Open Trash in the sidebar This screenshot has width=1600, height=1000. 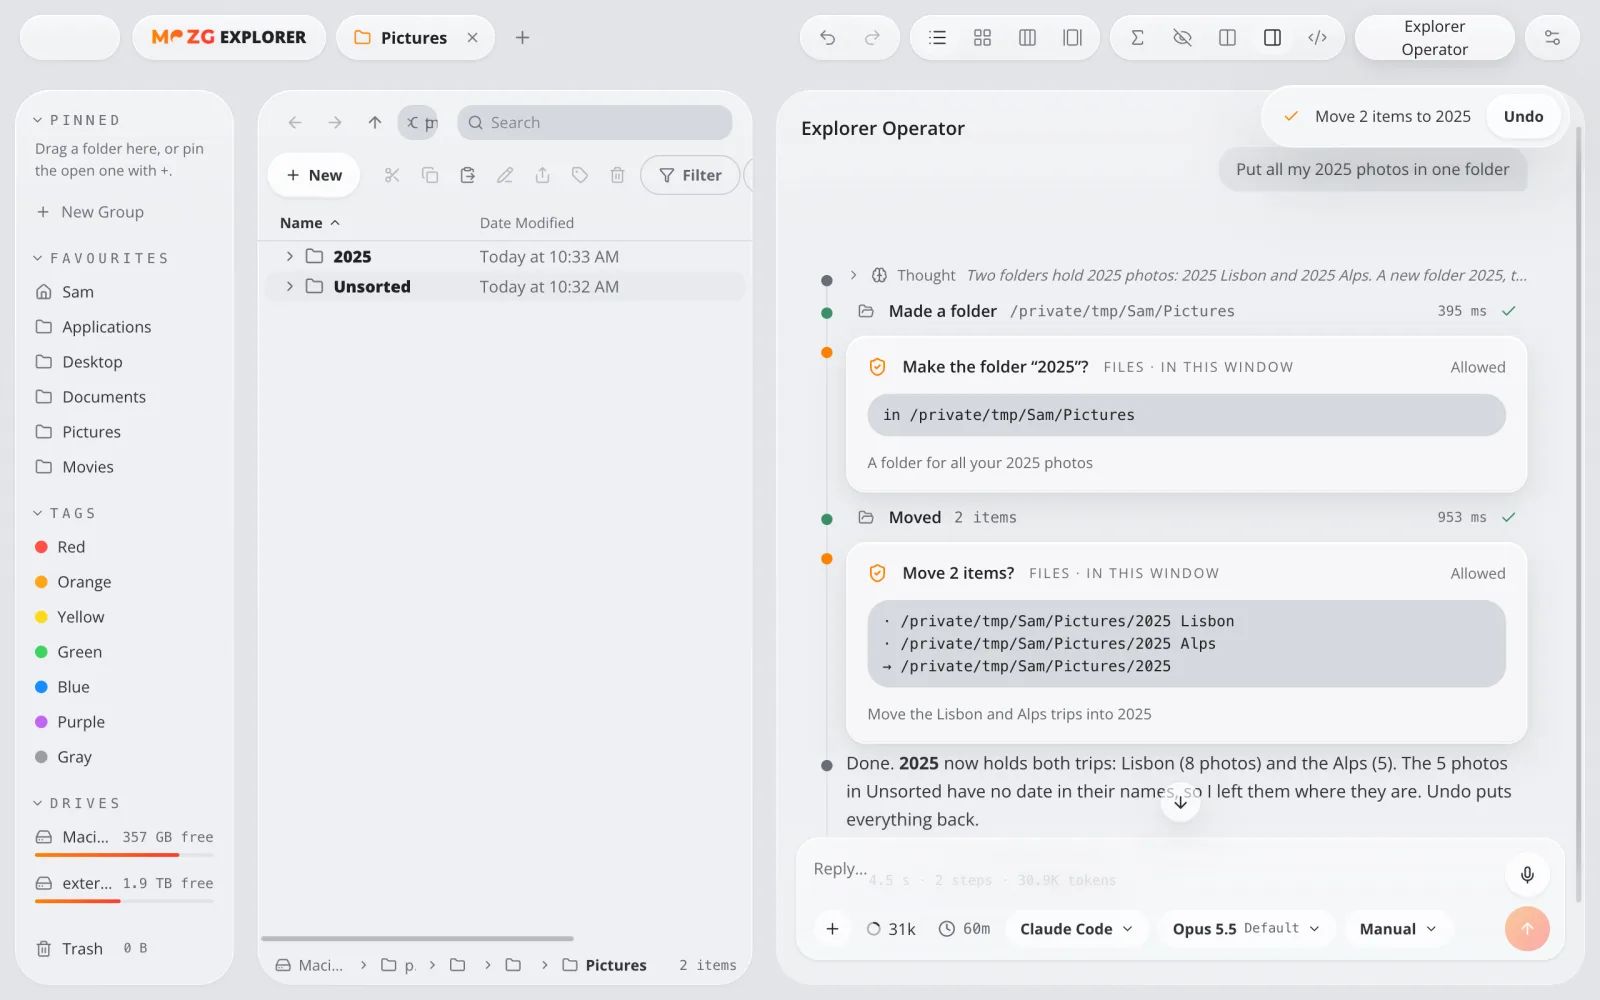(x=125, y=948)
